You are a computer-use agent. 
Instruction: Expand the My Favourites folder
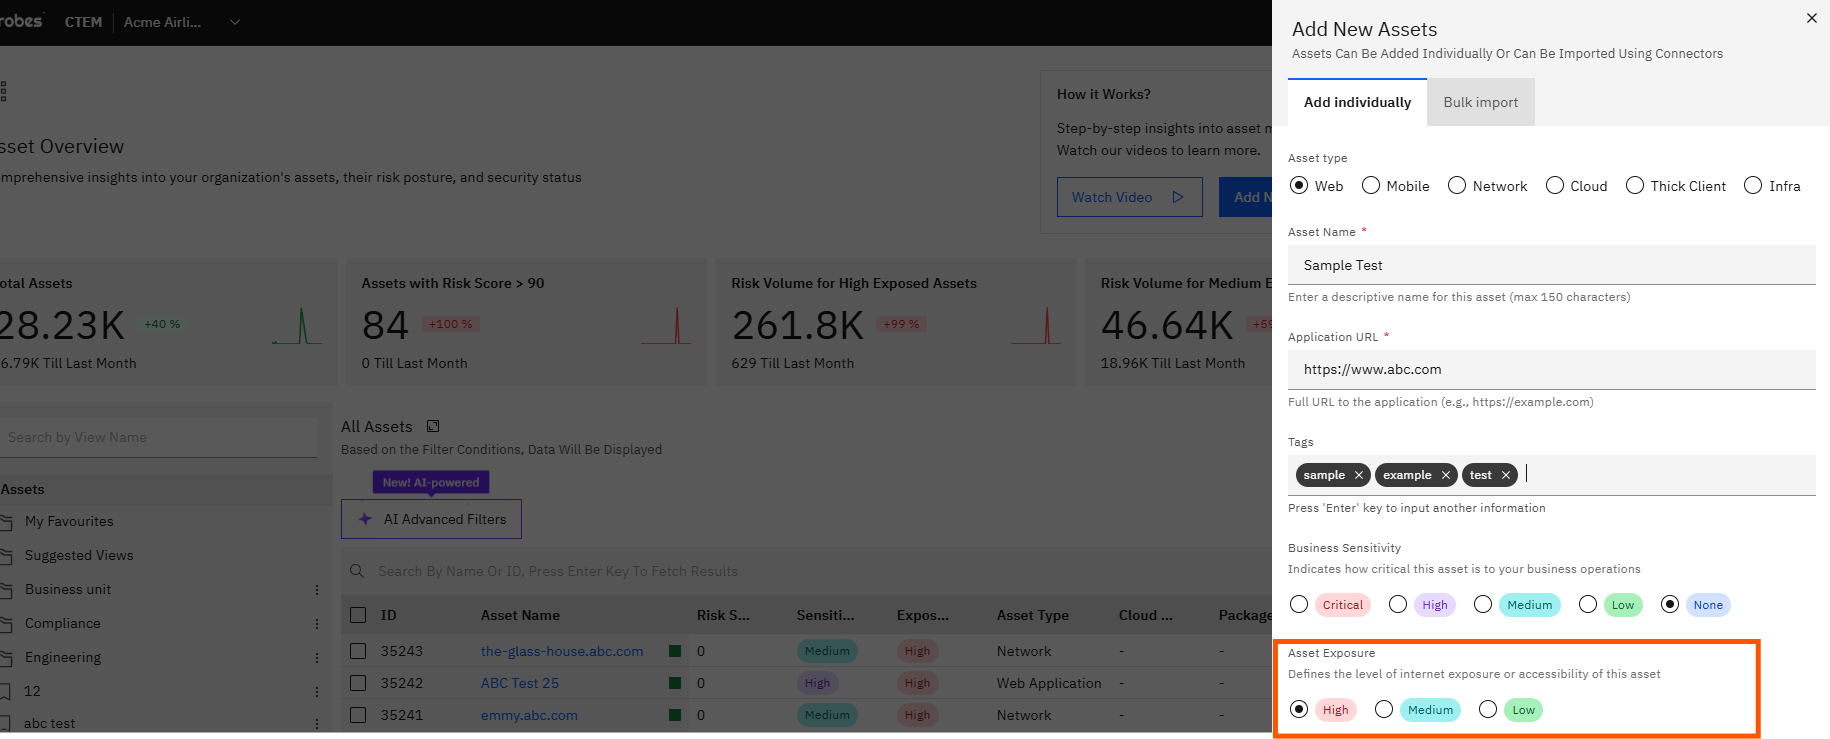[x=5, y=522]
